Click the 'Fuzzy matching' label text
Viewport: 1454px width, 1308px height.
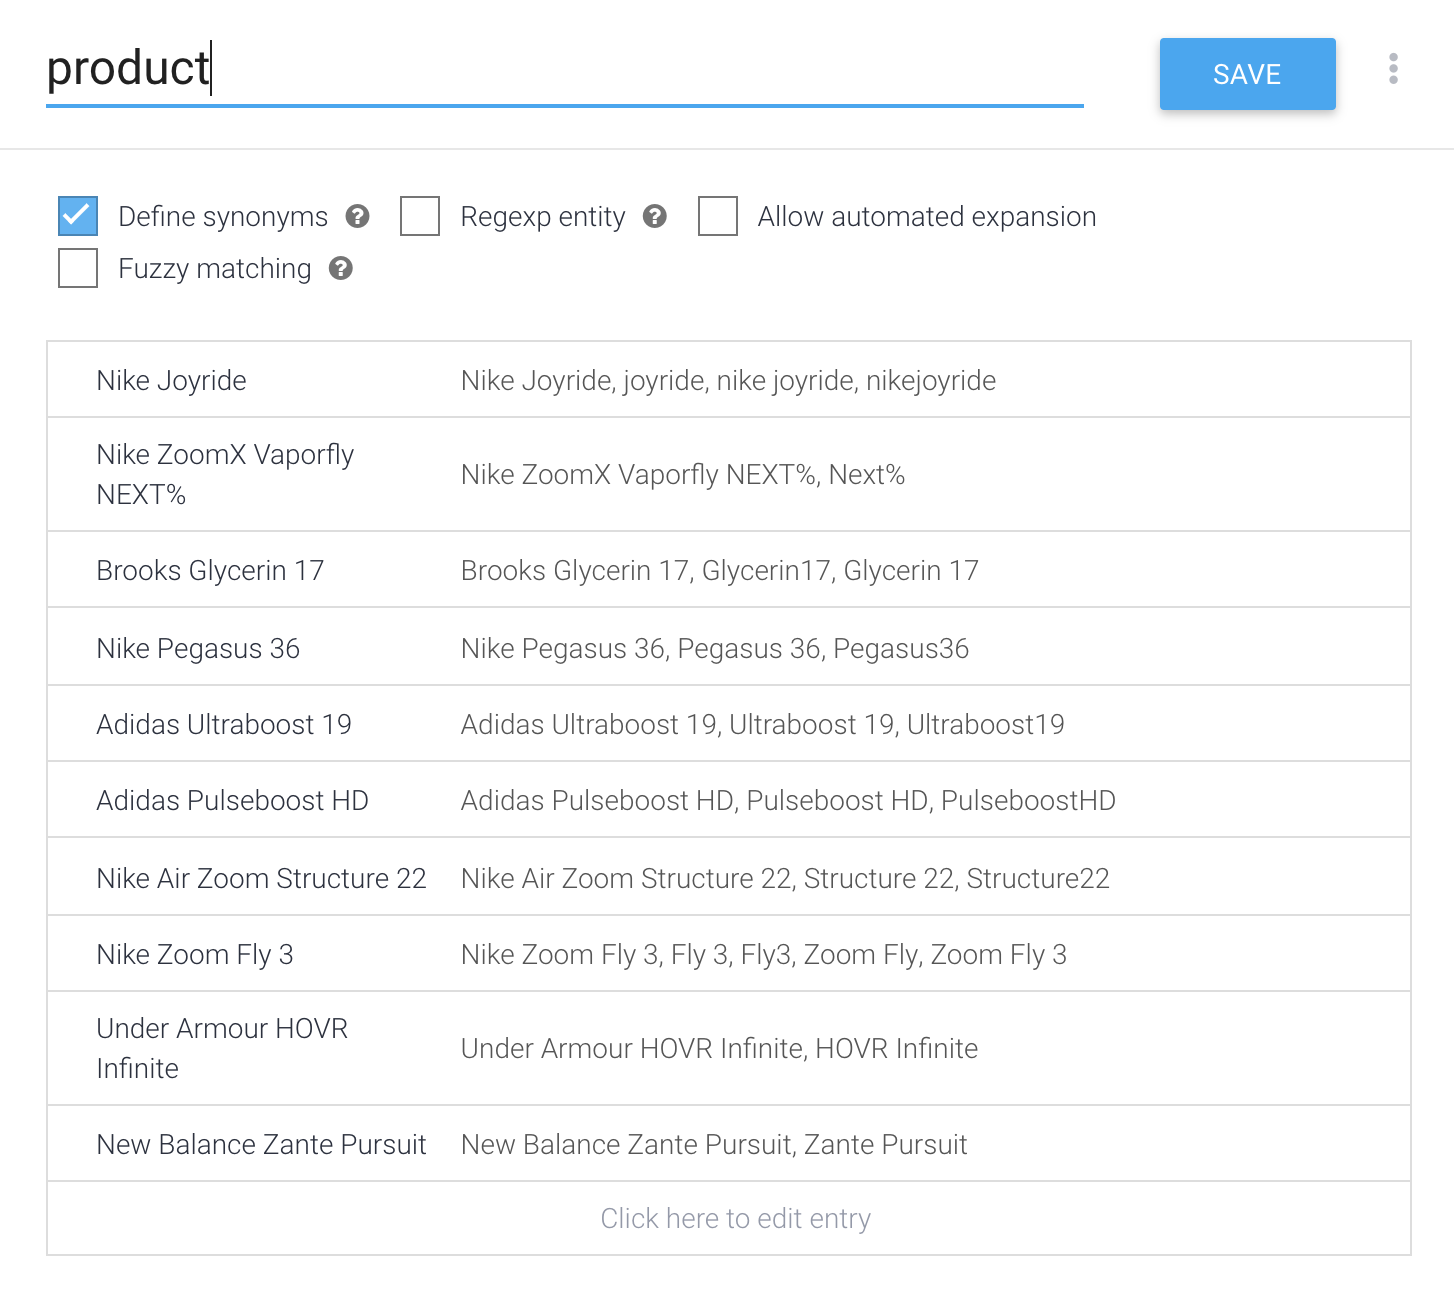click(215, 268)
